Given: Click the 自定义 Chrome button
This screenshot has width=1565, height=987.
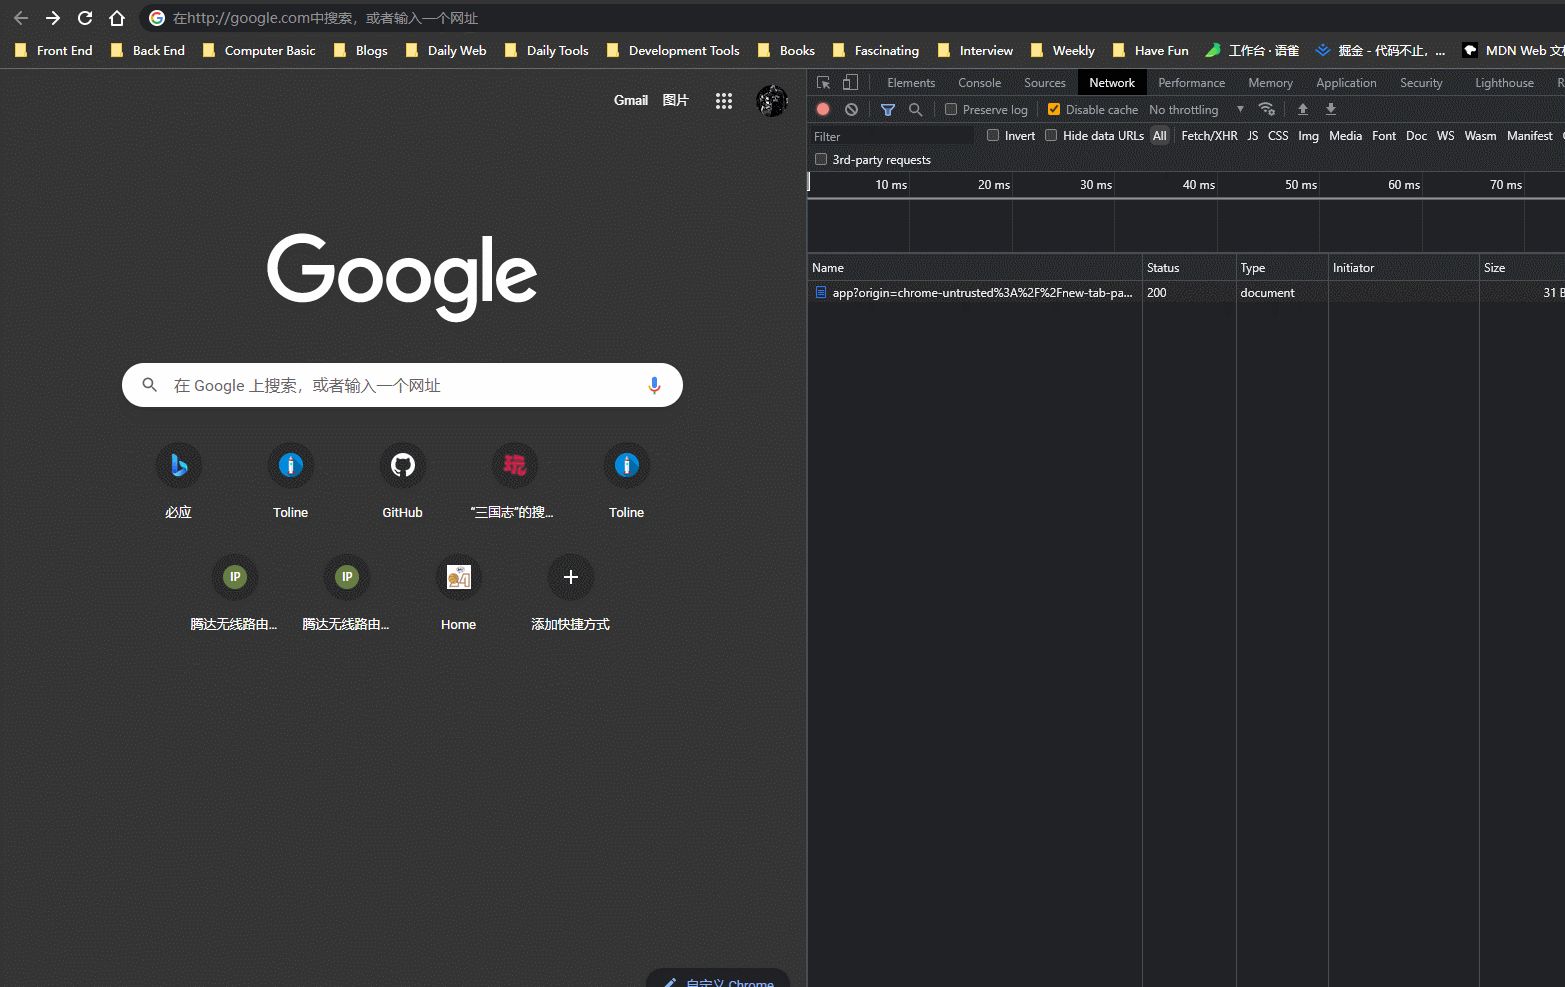Looking at the screenshot, I should point(718,979).
